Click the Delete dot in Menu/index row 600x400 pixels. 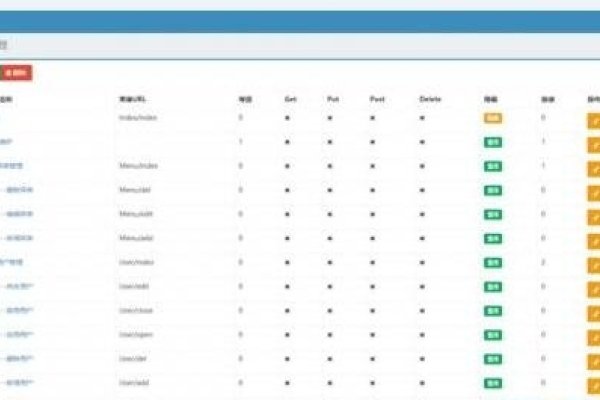[423, 166]
